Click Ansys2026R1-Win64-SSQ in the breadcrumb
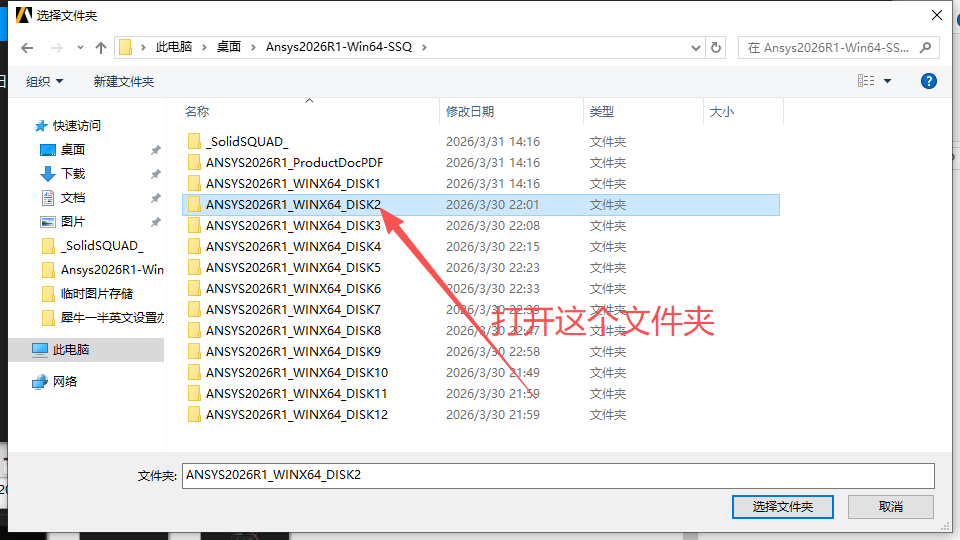The width and height of the screenshot is (960, 540). [339, 47]
